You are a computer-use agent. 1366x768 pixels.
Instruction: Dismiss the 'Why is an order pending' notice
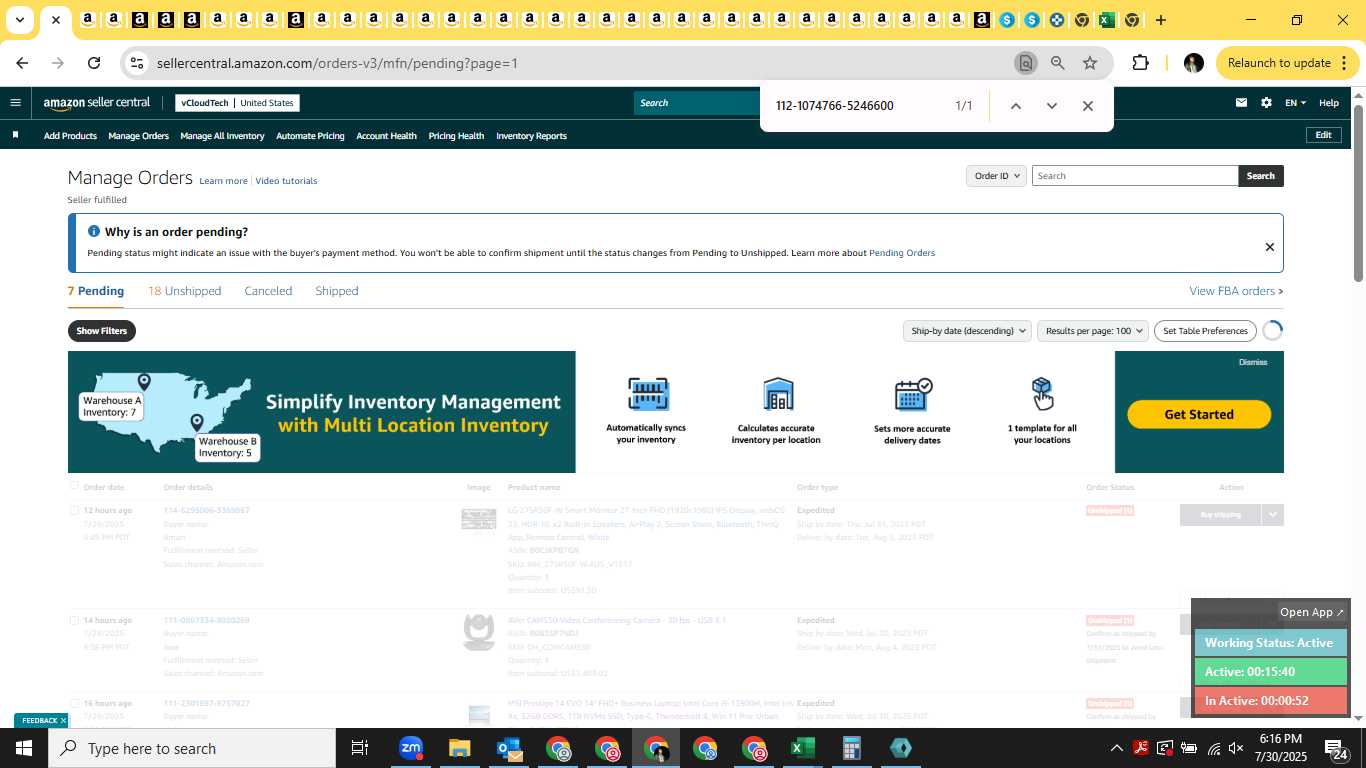pyautogui.click(x=1269, y=247)
